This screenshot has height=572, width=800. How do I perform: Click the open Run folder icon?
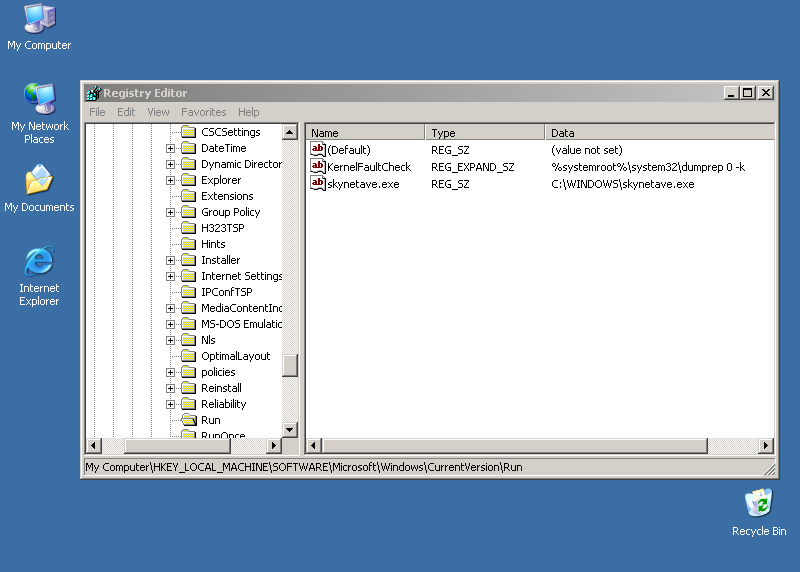(189, 420)
